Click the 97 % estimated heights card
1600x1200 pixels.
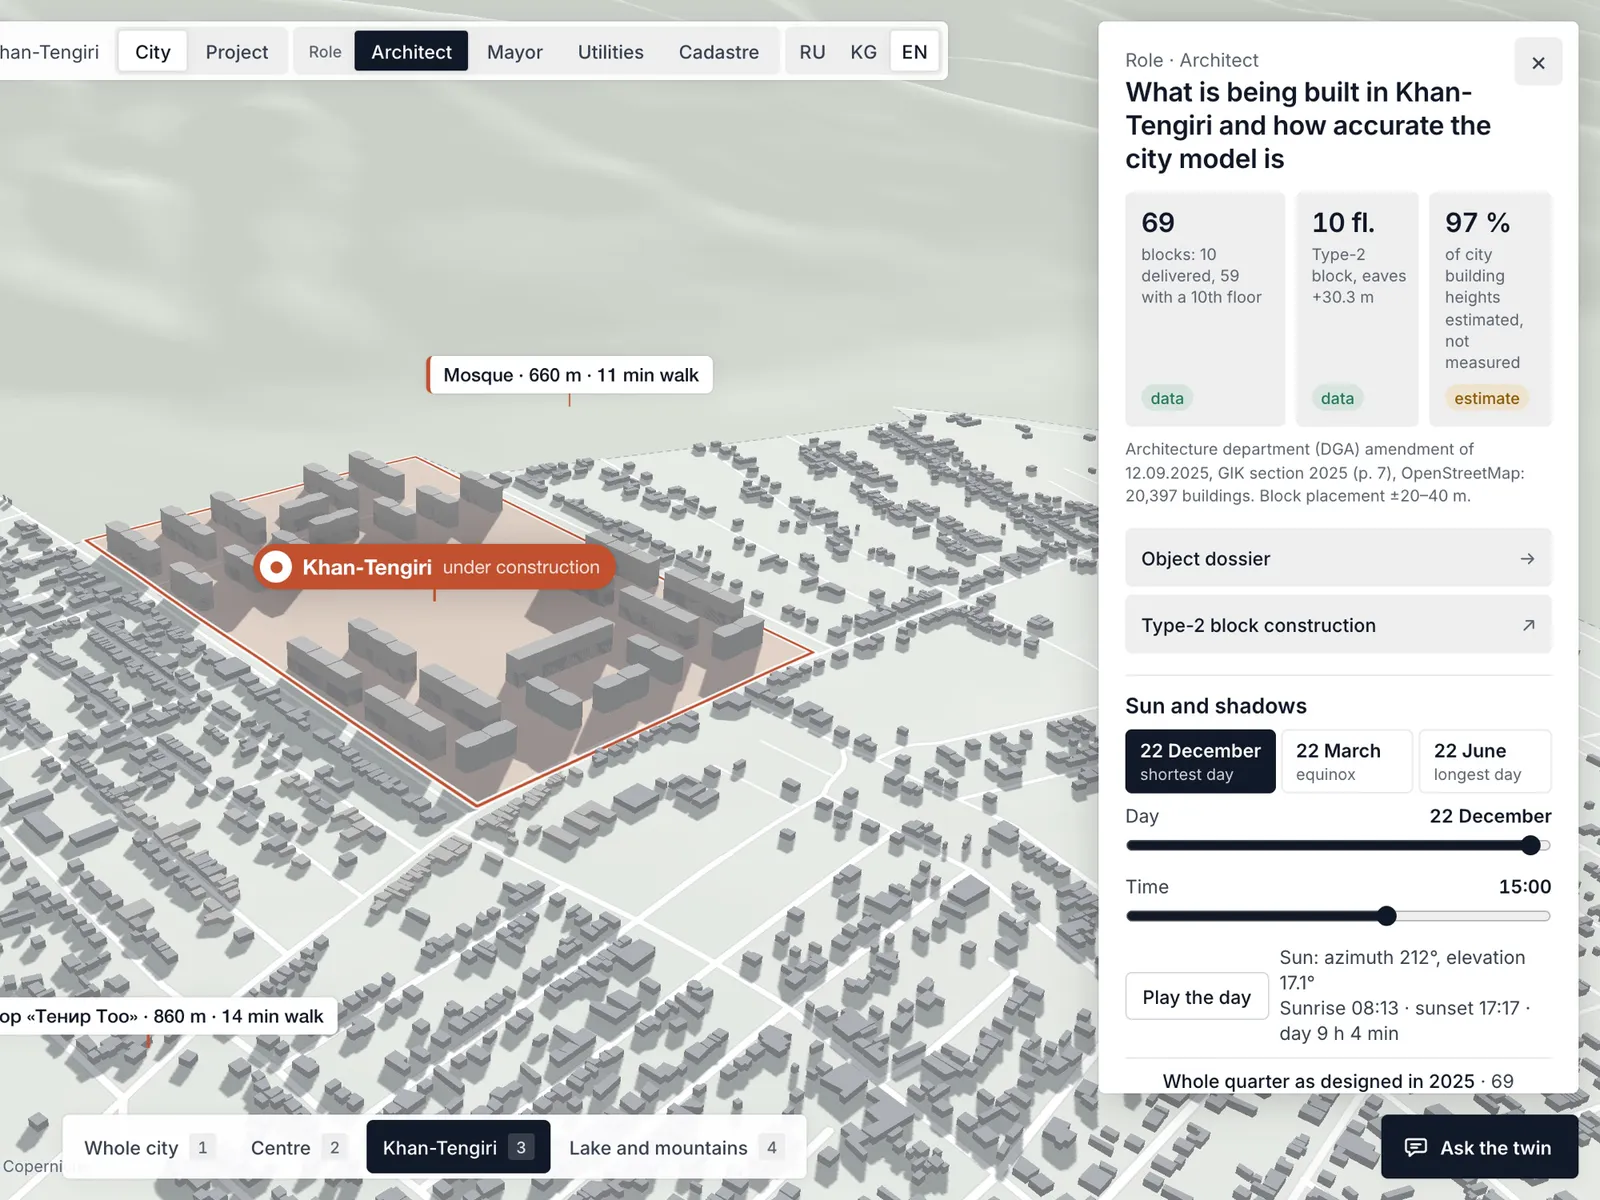pos(1490,309)
